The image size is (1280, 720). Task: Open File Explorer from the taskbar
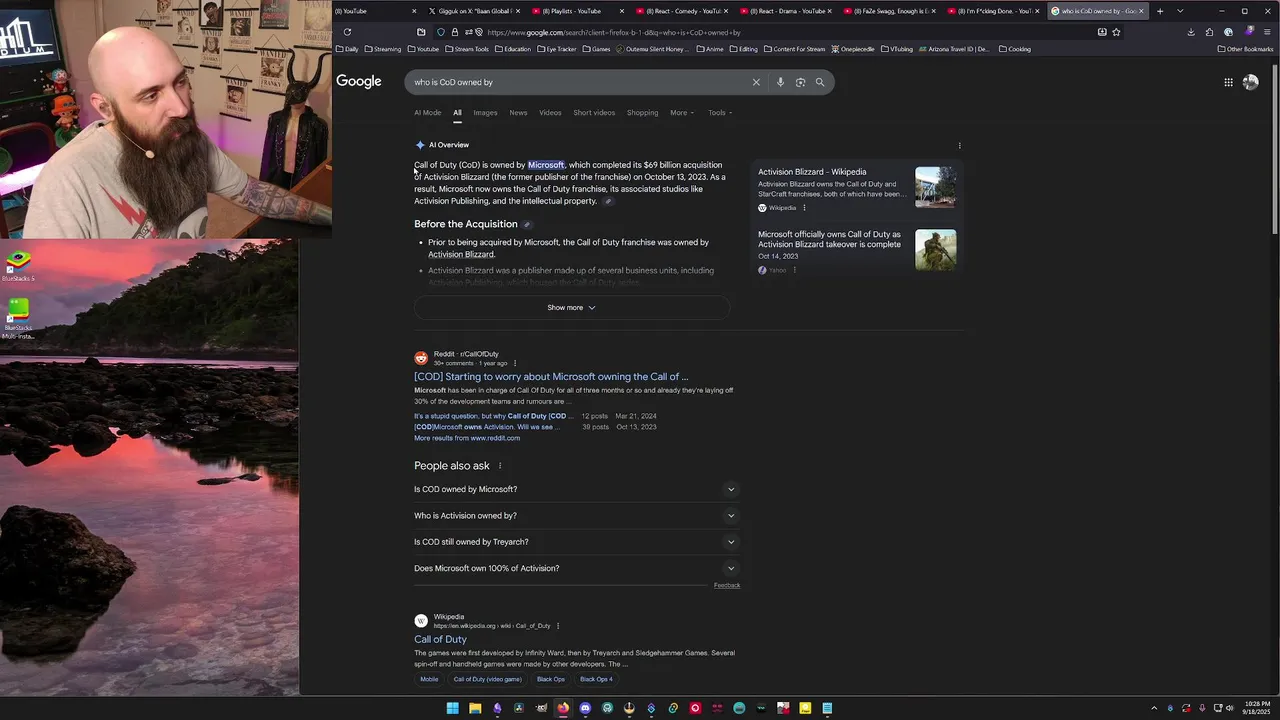[x=475, y=708]
